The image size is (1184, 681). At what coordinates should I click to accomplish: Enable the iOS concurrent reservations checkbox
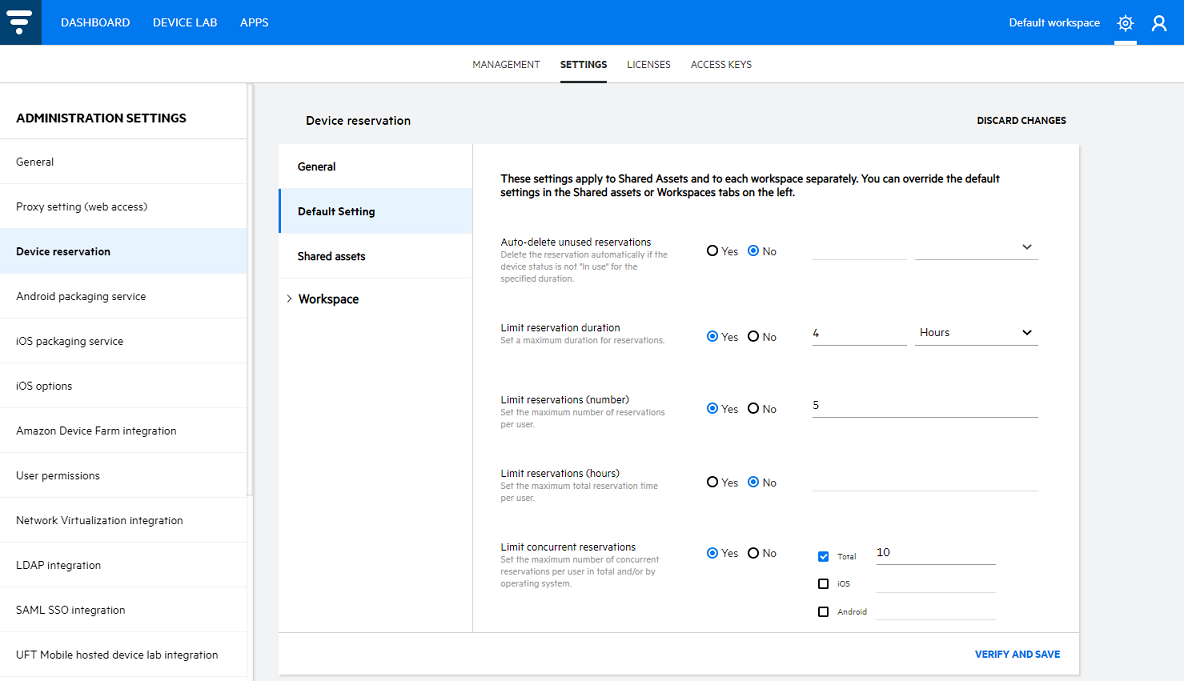tap(823, 584)
